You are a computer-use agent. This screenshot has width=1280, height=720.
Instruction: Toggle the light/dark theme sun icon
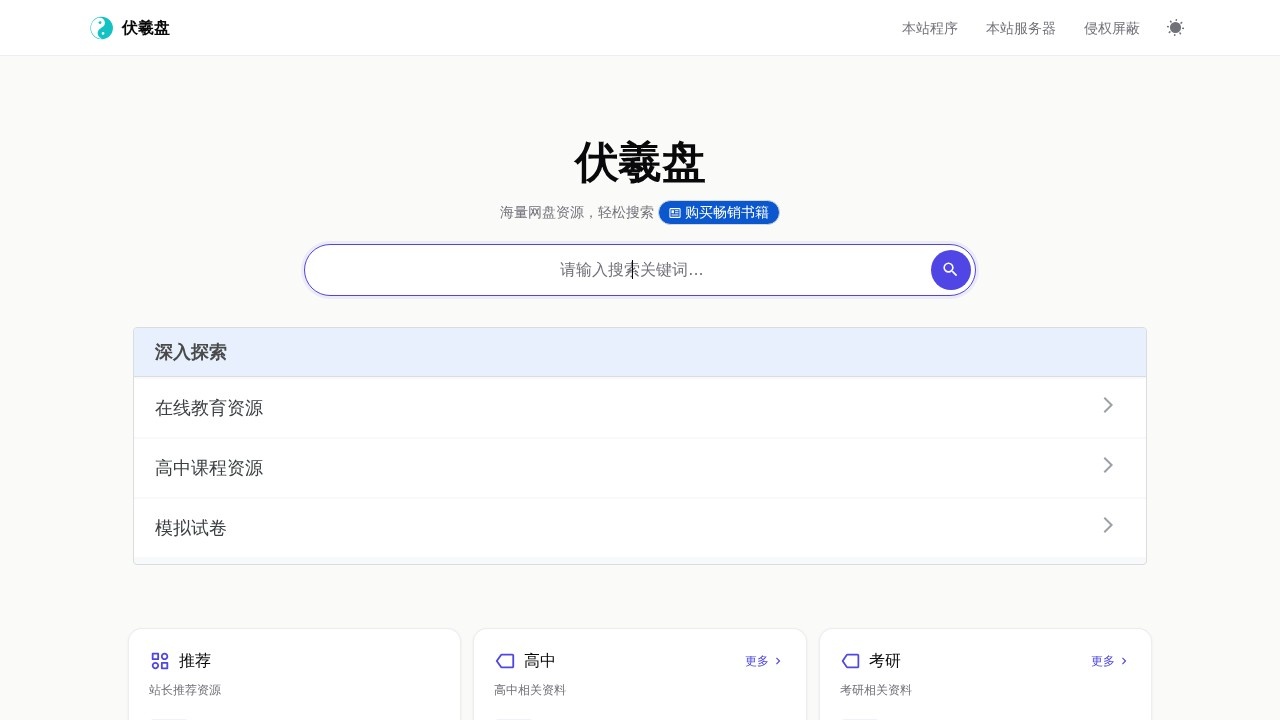tap(1175, 28)
